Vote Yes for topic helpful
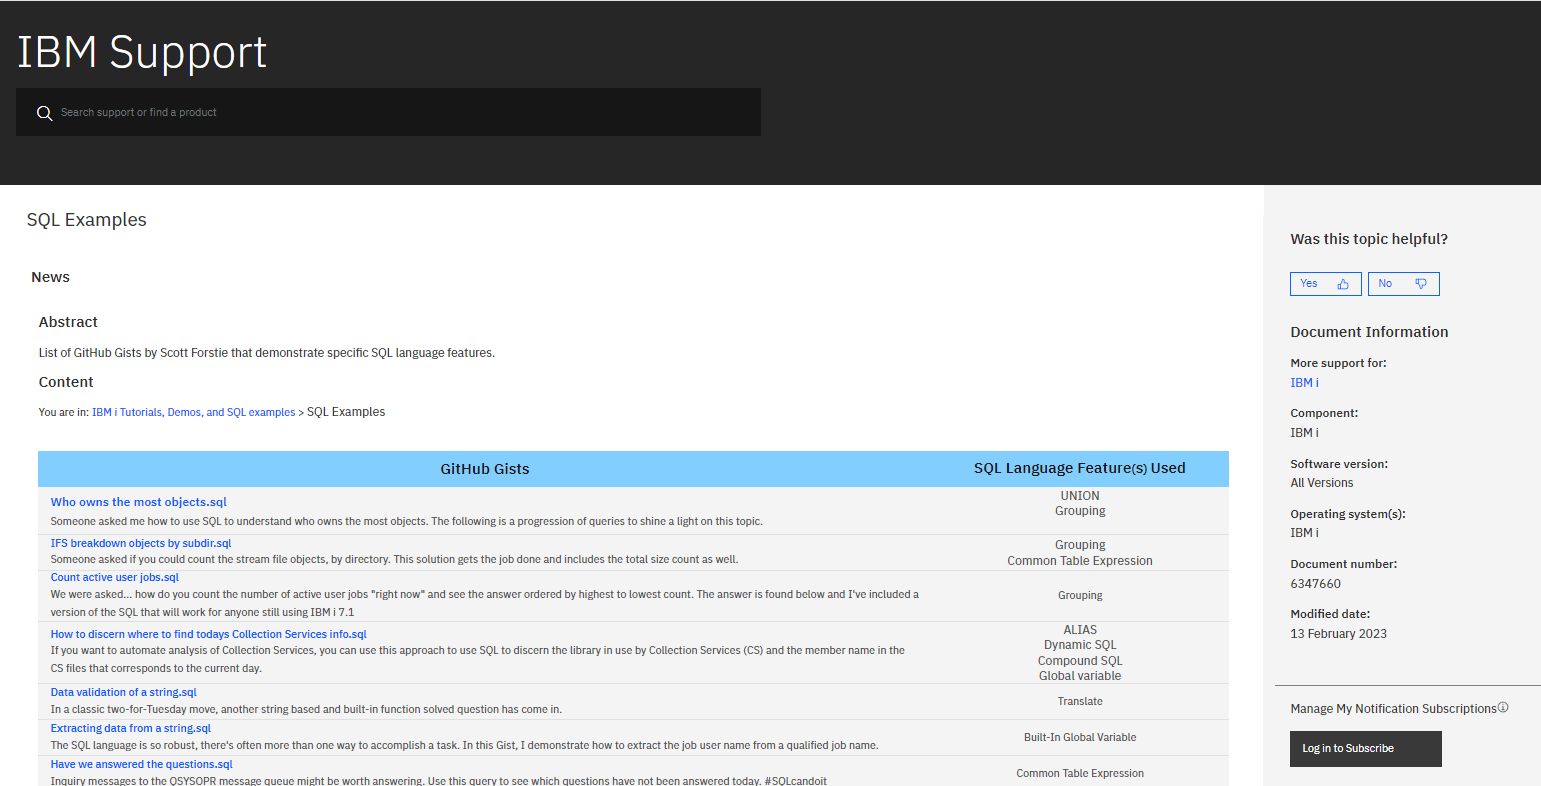The image size is (1541, 786). (x=1326, y=284)
